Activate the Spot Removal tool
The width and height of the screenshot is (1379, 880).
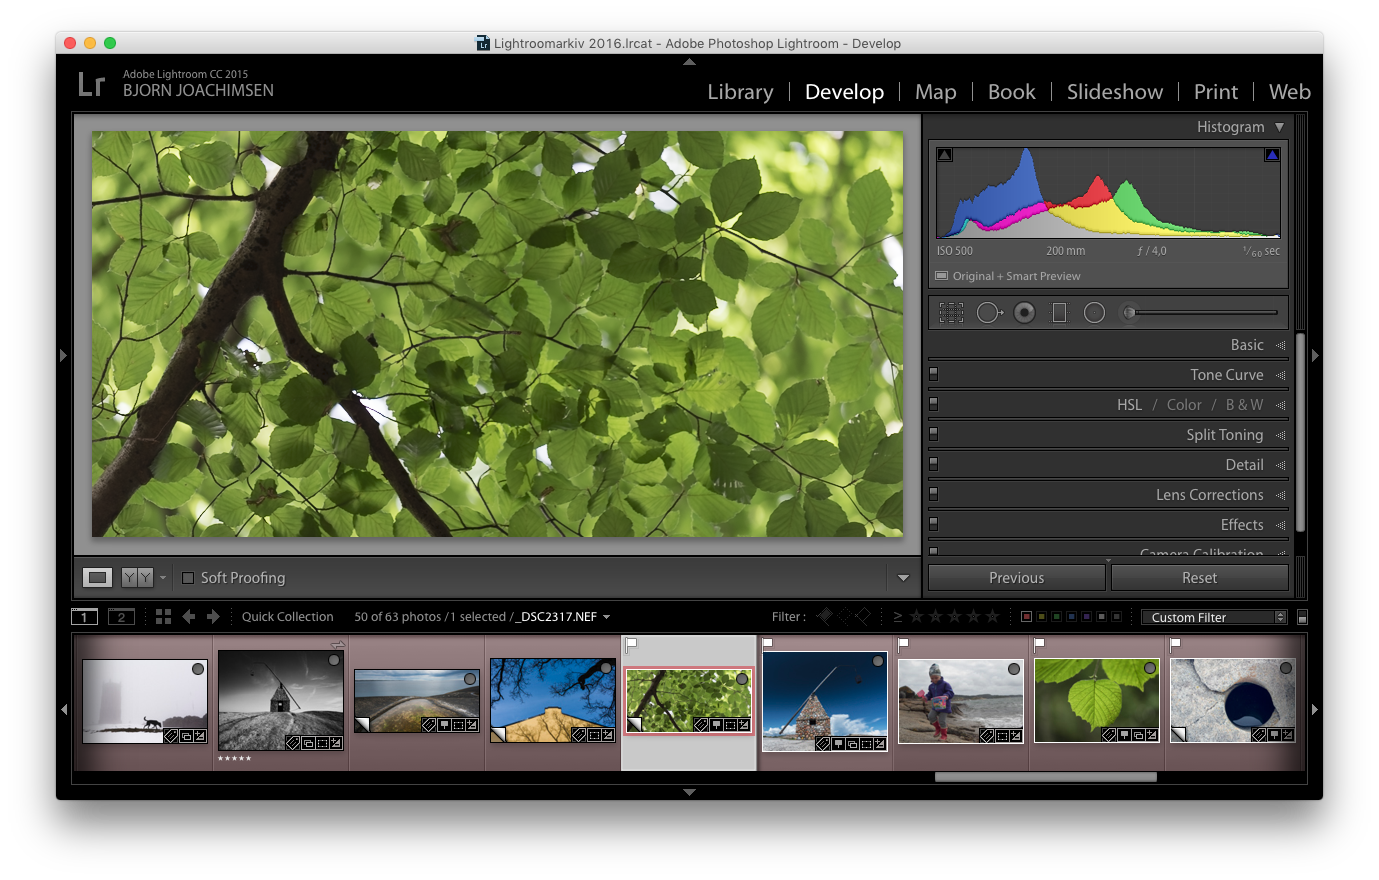989,313
